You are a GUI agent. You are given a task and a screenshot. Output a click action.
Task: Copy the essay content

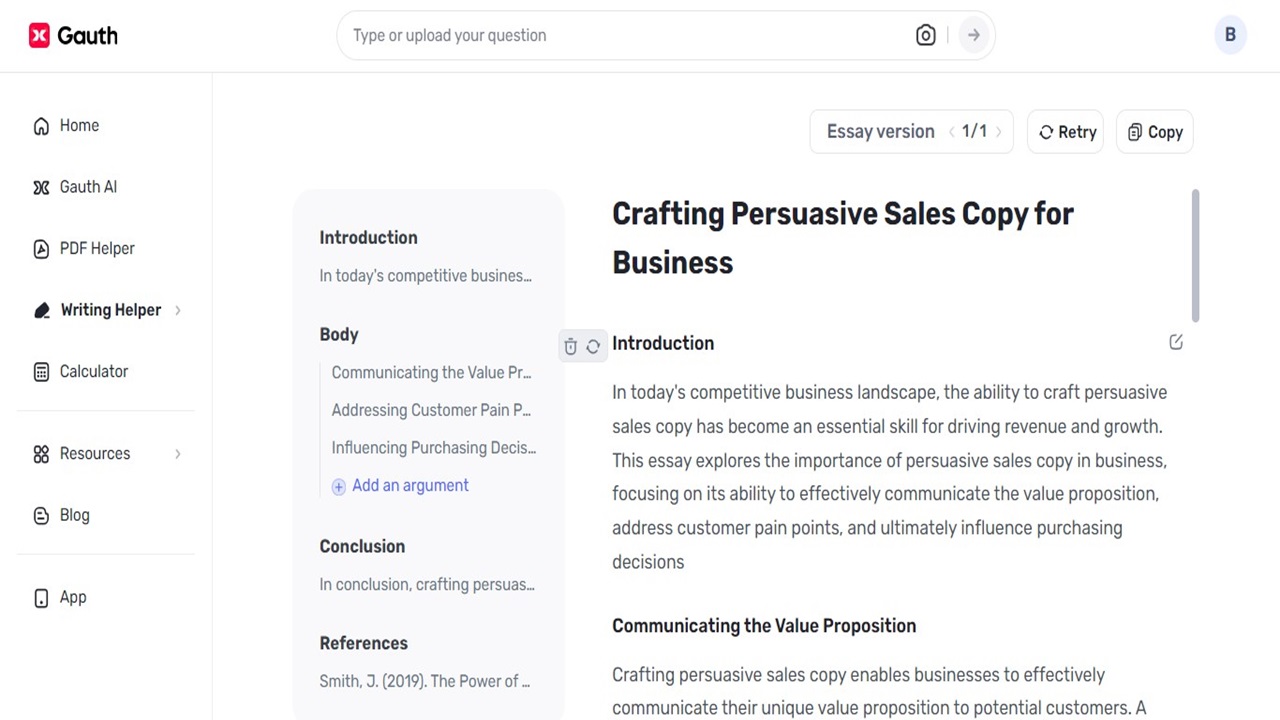[1154, 131]
